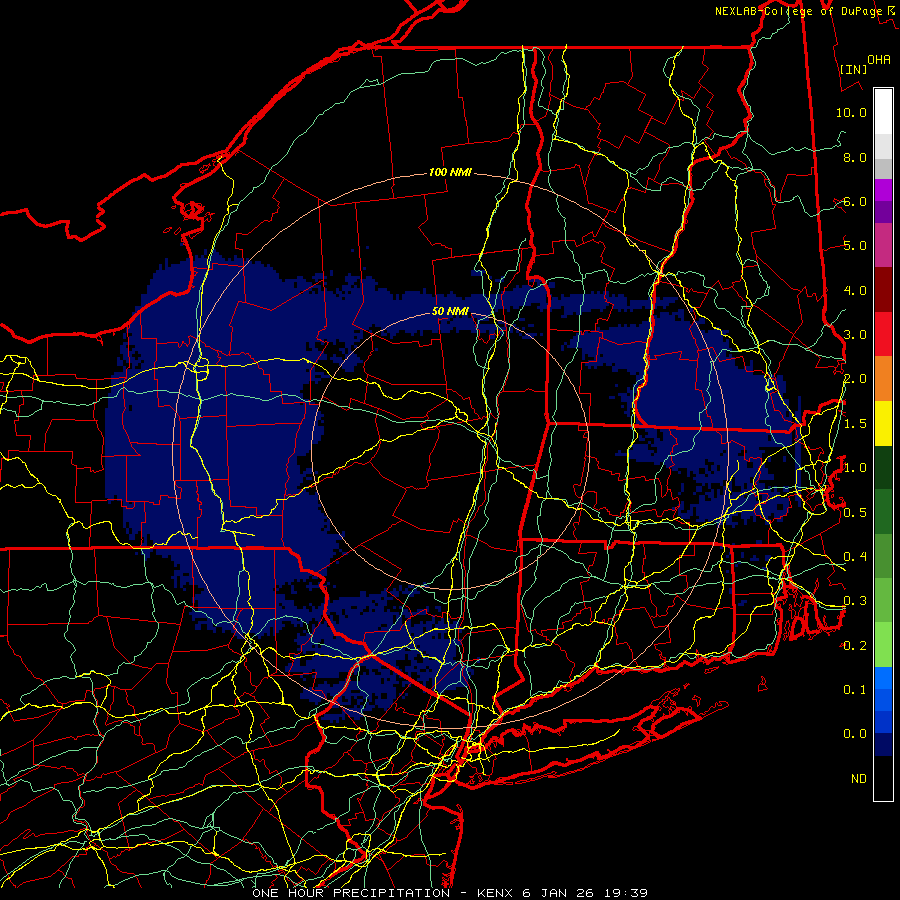Screen dimensions: 900x900
Task: Click the 0.3 legend value
Action: coord(855,601)
